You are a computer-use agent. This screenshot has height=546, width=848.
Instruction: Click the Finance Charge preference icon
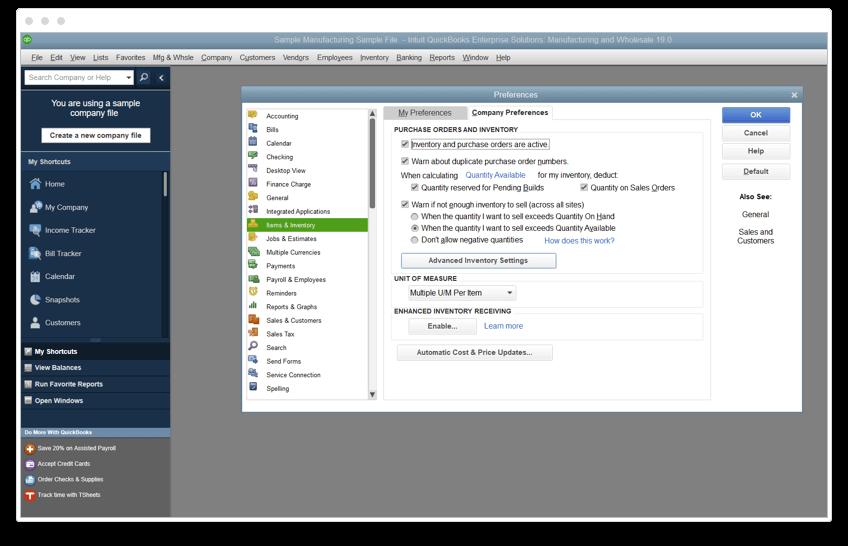pyautogui.click(x=253, y=183)
